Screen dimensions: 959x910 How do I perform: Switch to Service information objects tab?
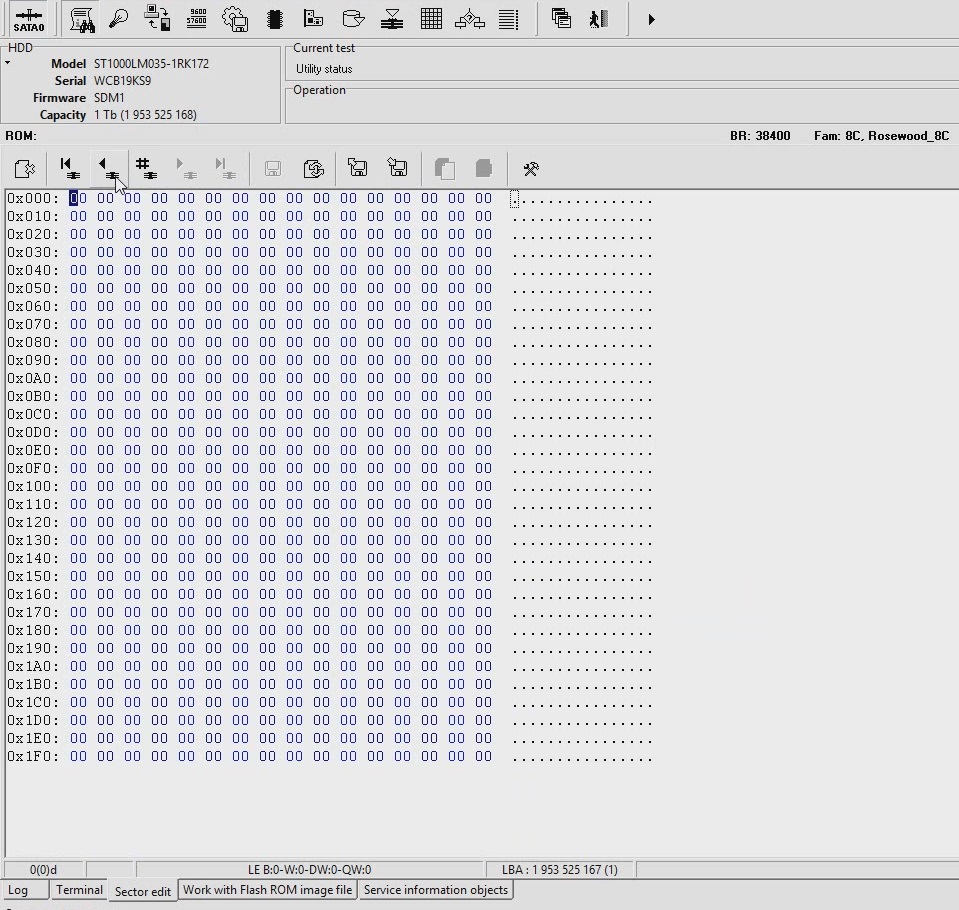click(x=435, y=890)
